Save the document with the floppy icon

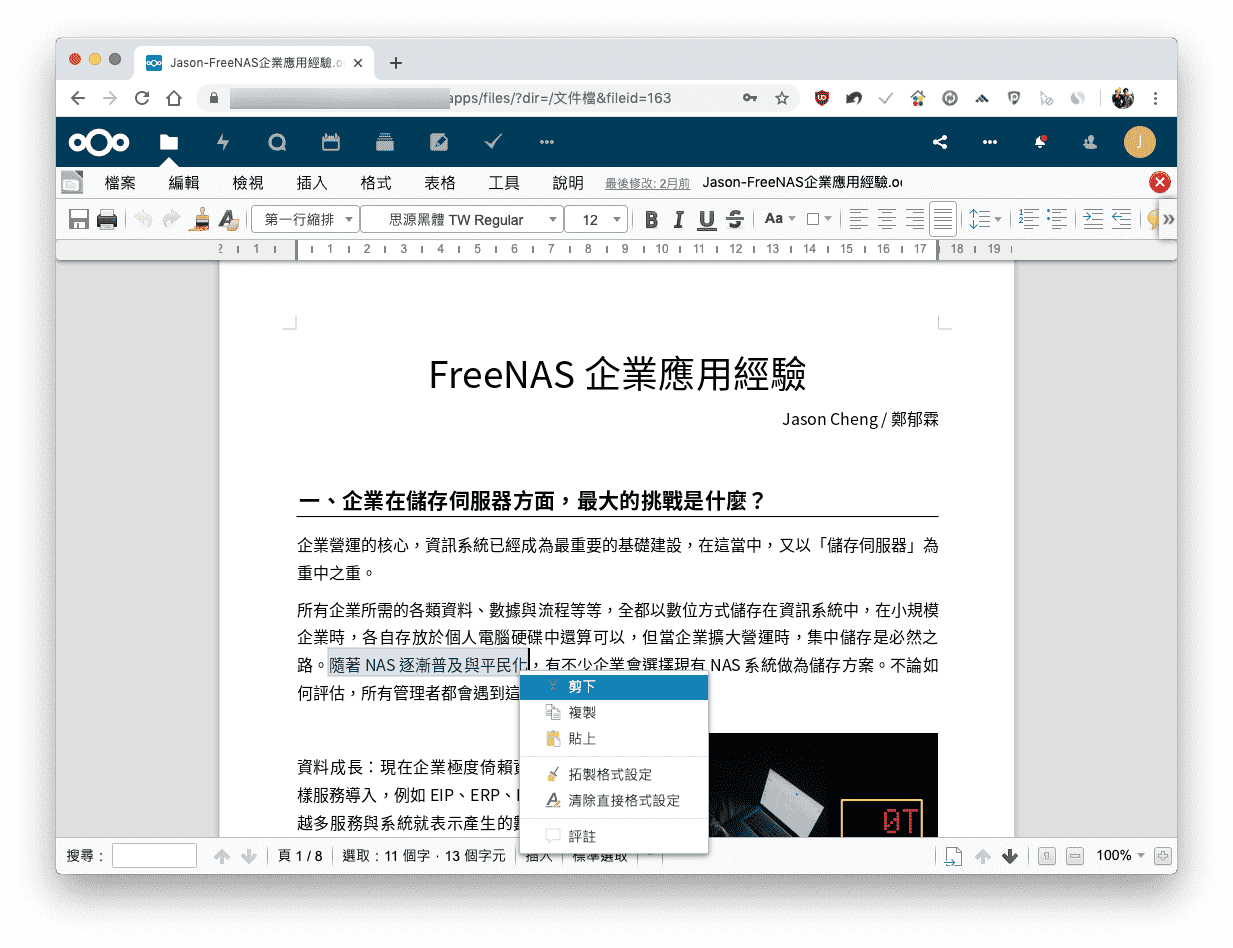click(78, 219)
